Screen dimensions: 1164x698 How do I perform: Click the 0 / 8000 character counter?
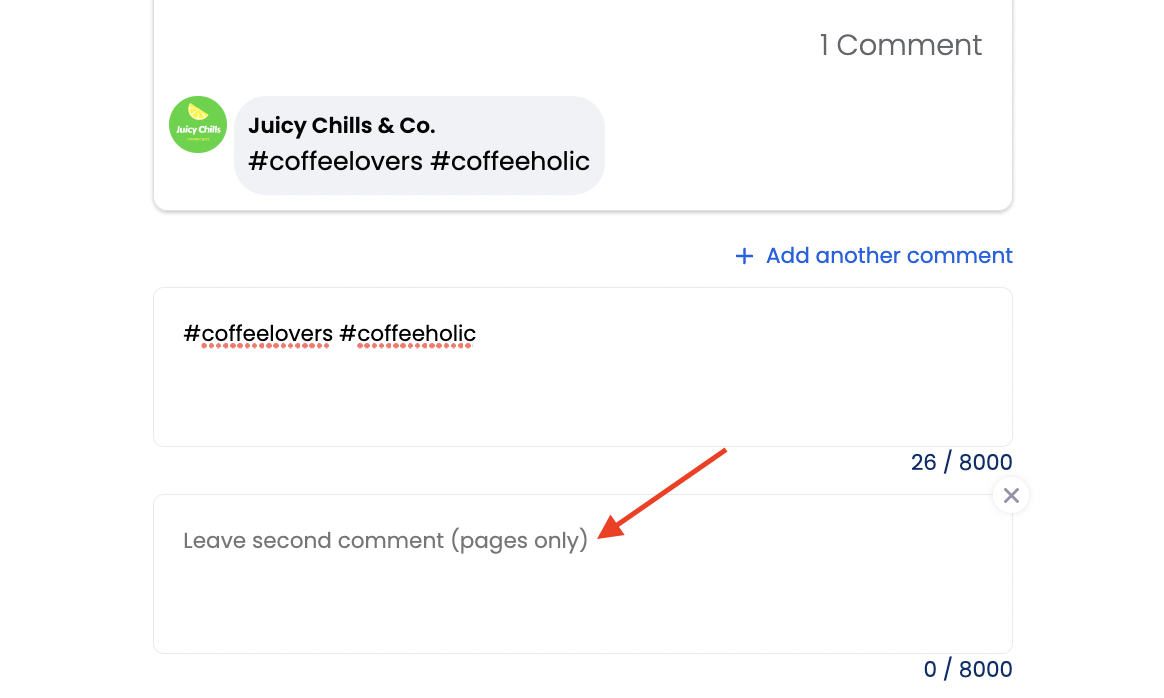tap(967, 669)
